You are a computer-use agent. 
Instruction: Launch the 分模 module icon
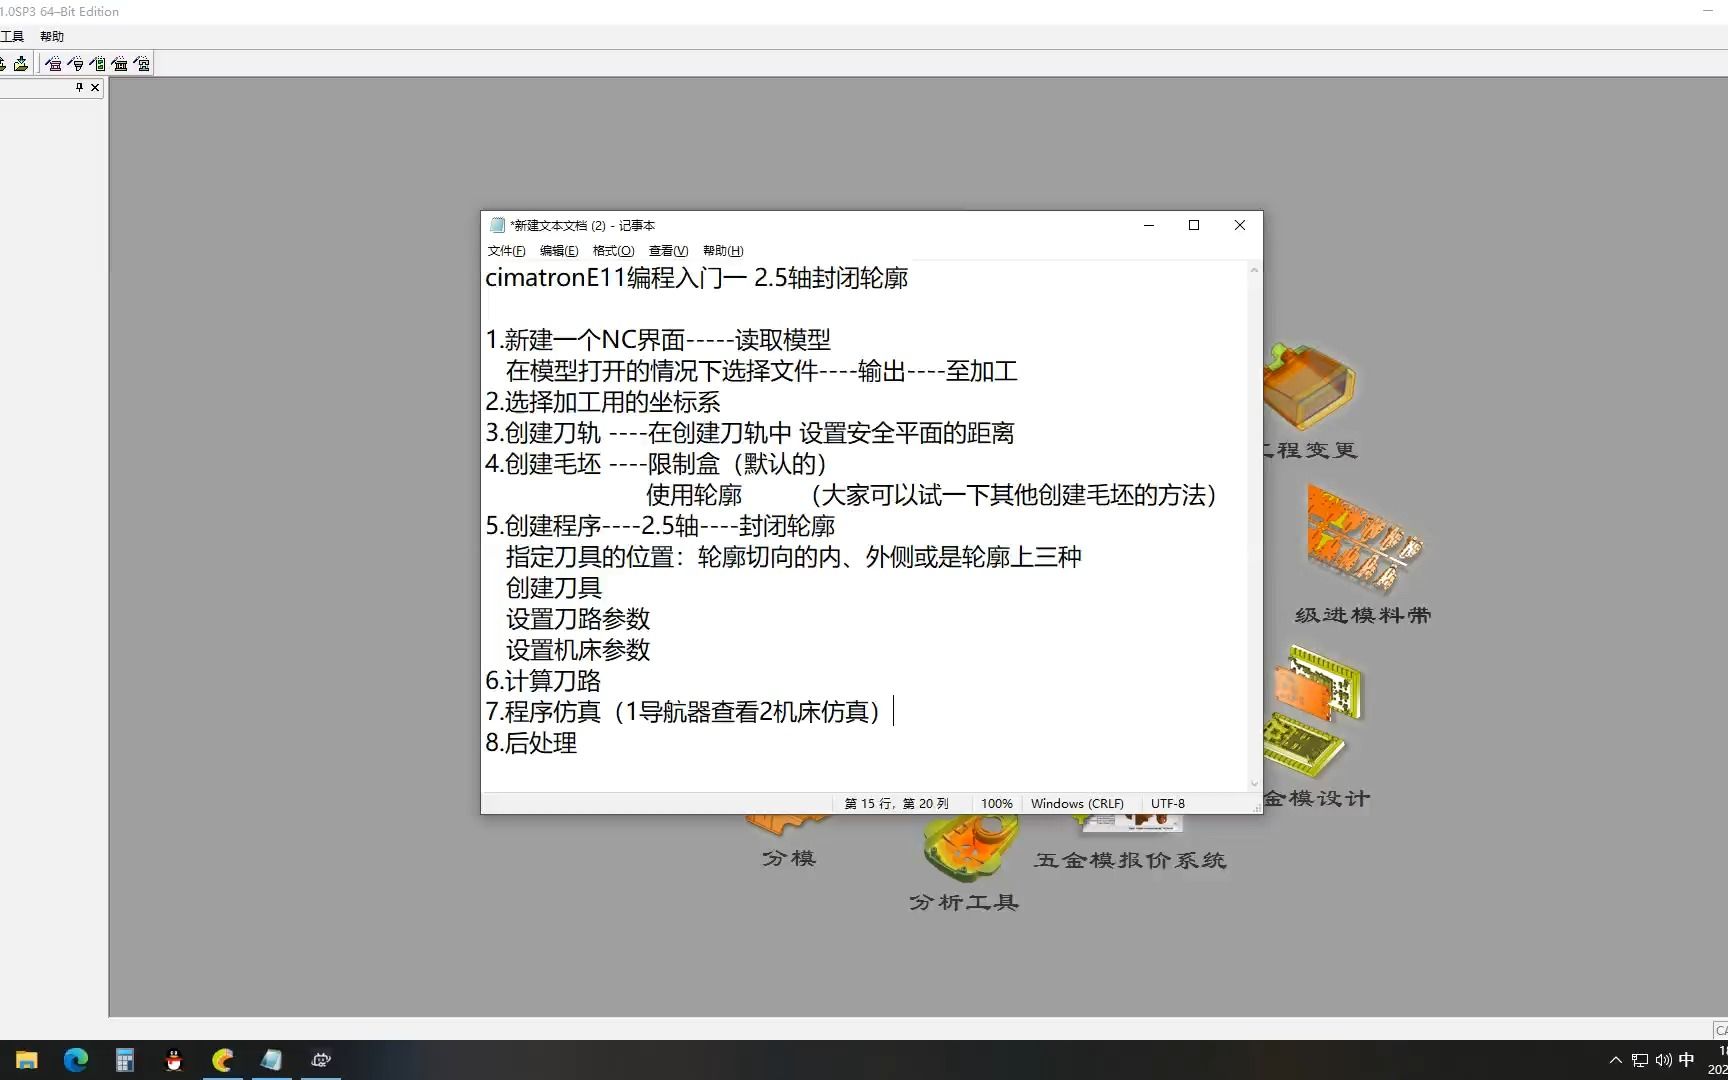point(788,830)
